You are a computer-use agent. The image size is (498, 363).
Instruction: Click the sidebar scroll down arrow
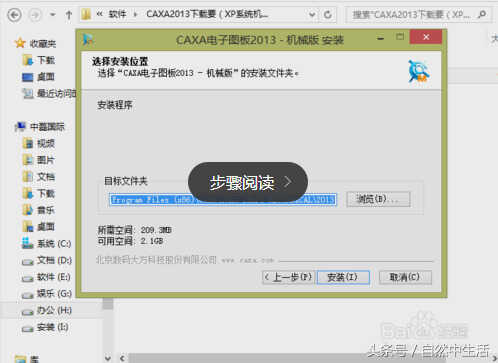(108, 359)
